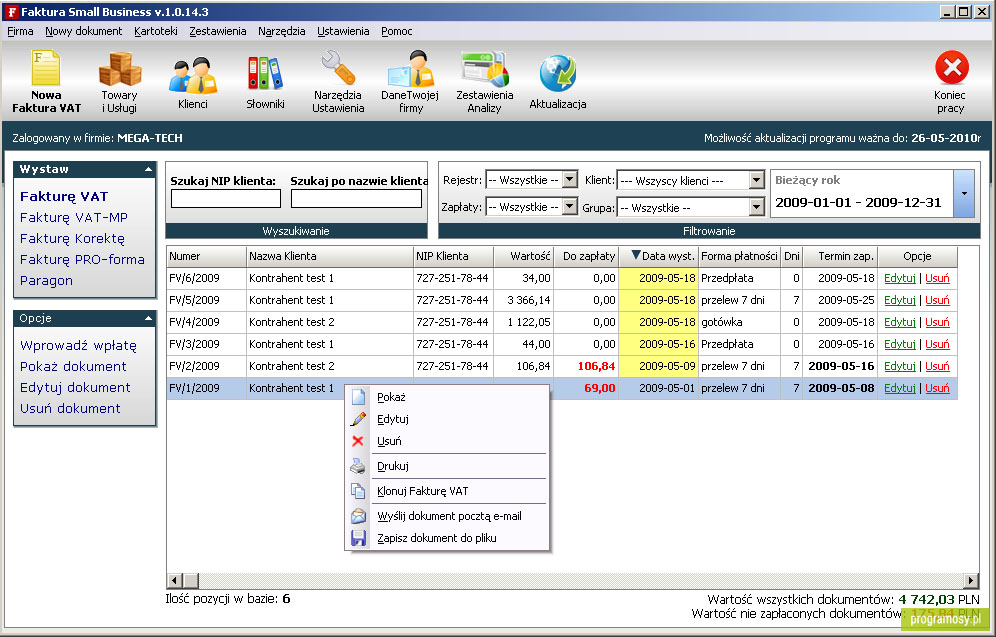Screen dimensions: 996x637
Task: Open Narzędzia Ustawienia wrench icon
Action: [337, 68]
